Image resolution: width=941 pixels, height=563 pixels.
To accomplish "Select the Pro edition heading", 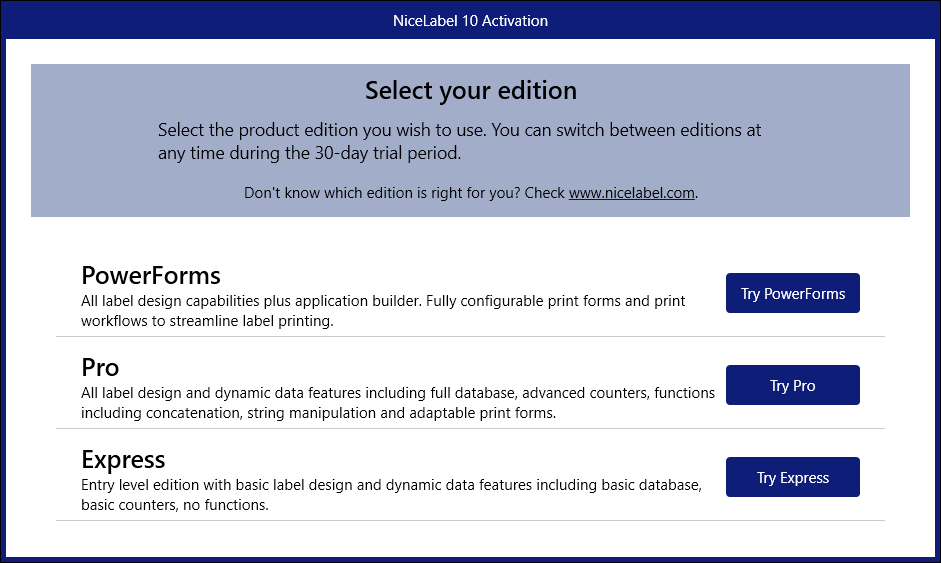I will coord(100,367).
